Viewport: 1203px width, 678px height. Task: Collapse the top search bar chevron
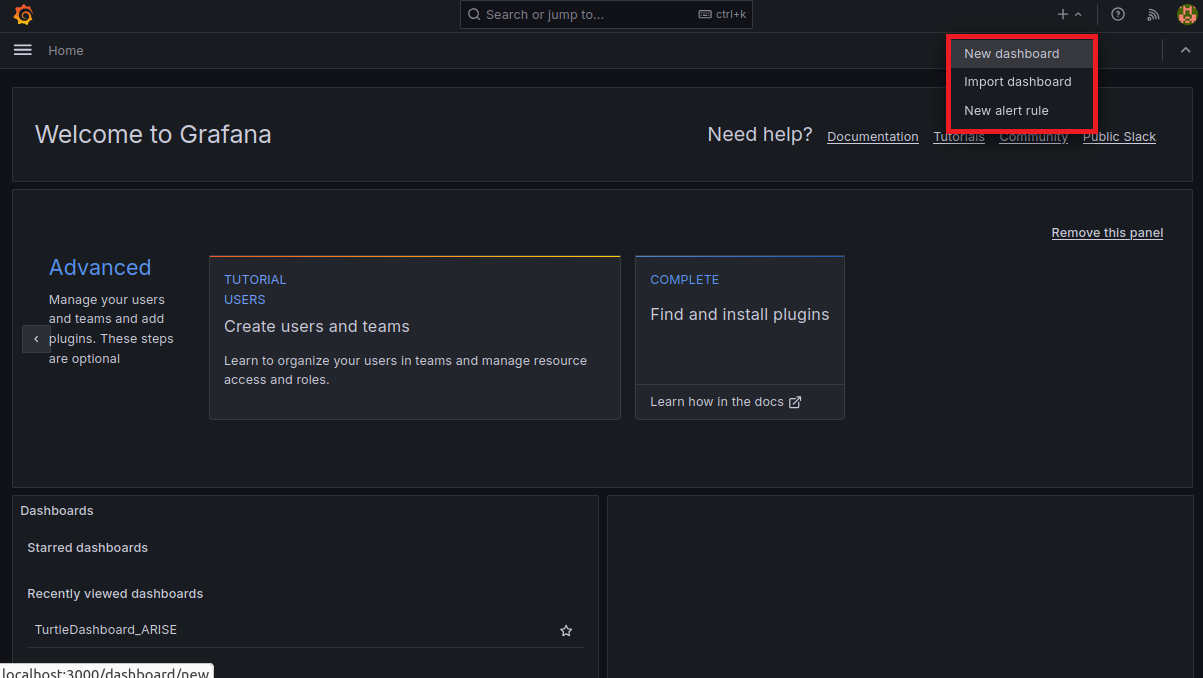1186,50
